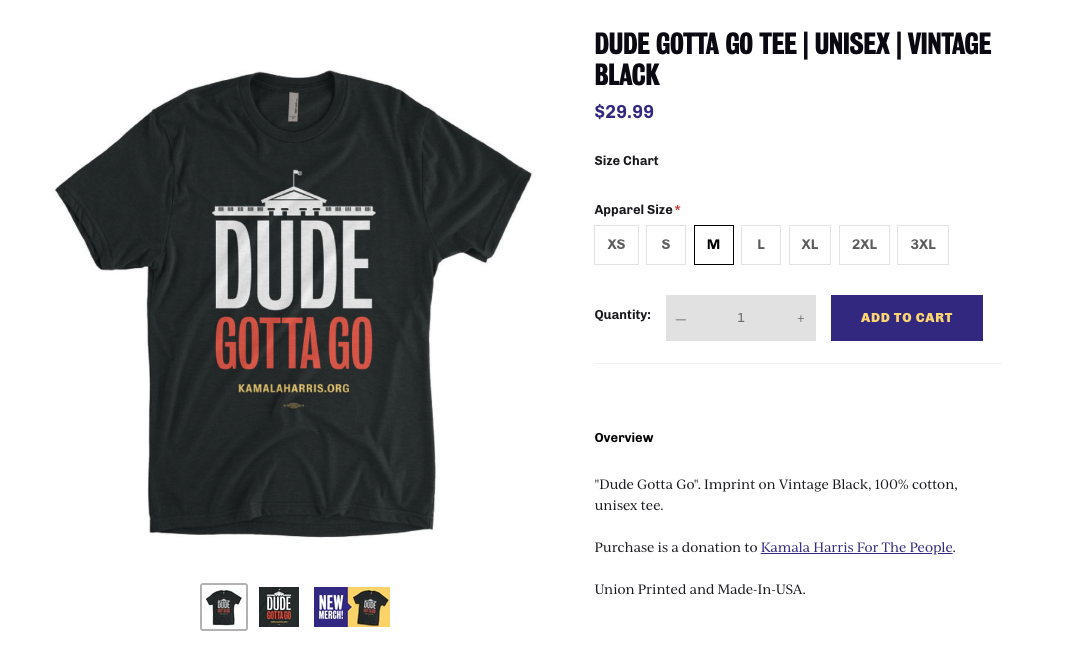Select the S apparel size

[x=665, y=244]
